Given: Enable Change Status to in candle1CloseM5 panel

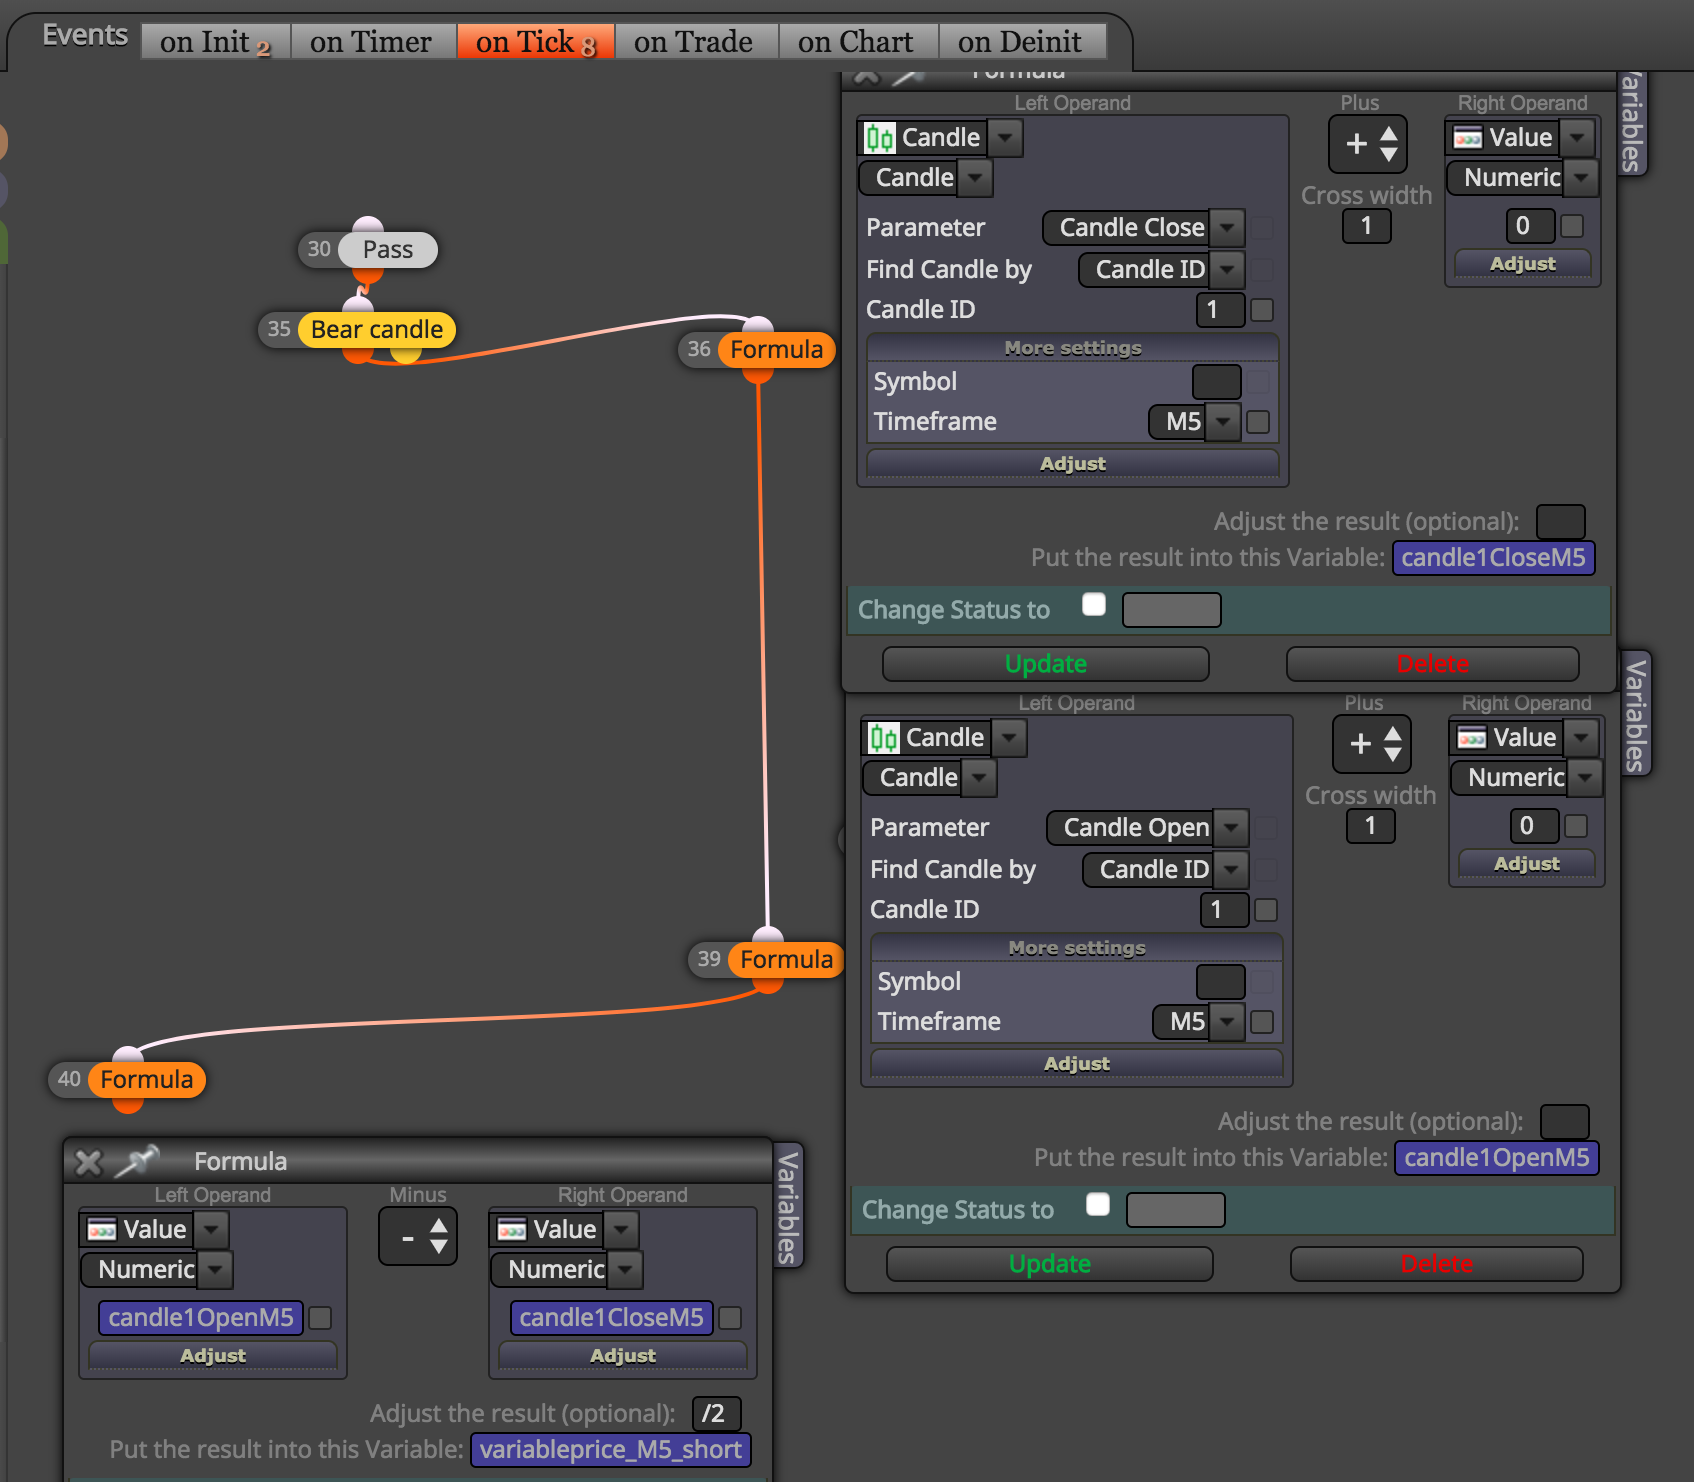Looking at the screenshot, I should point(1094,605).
